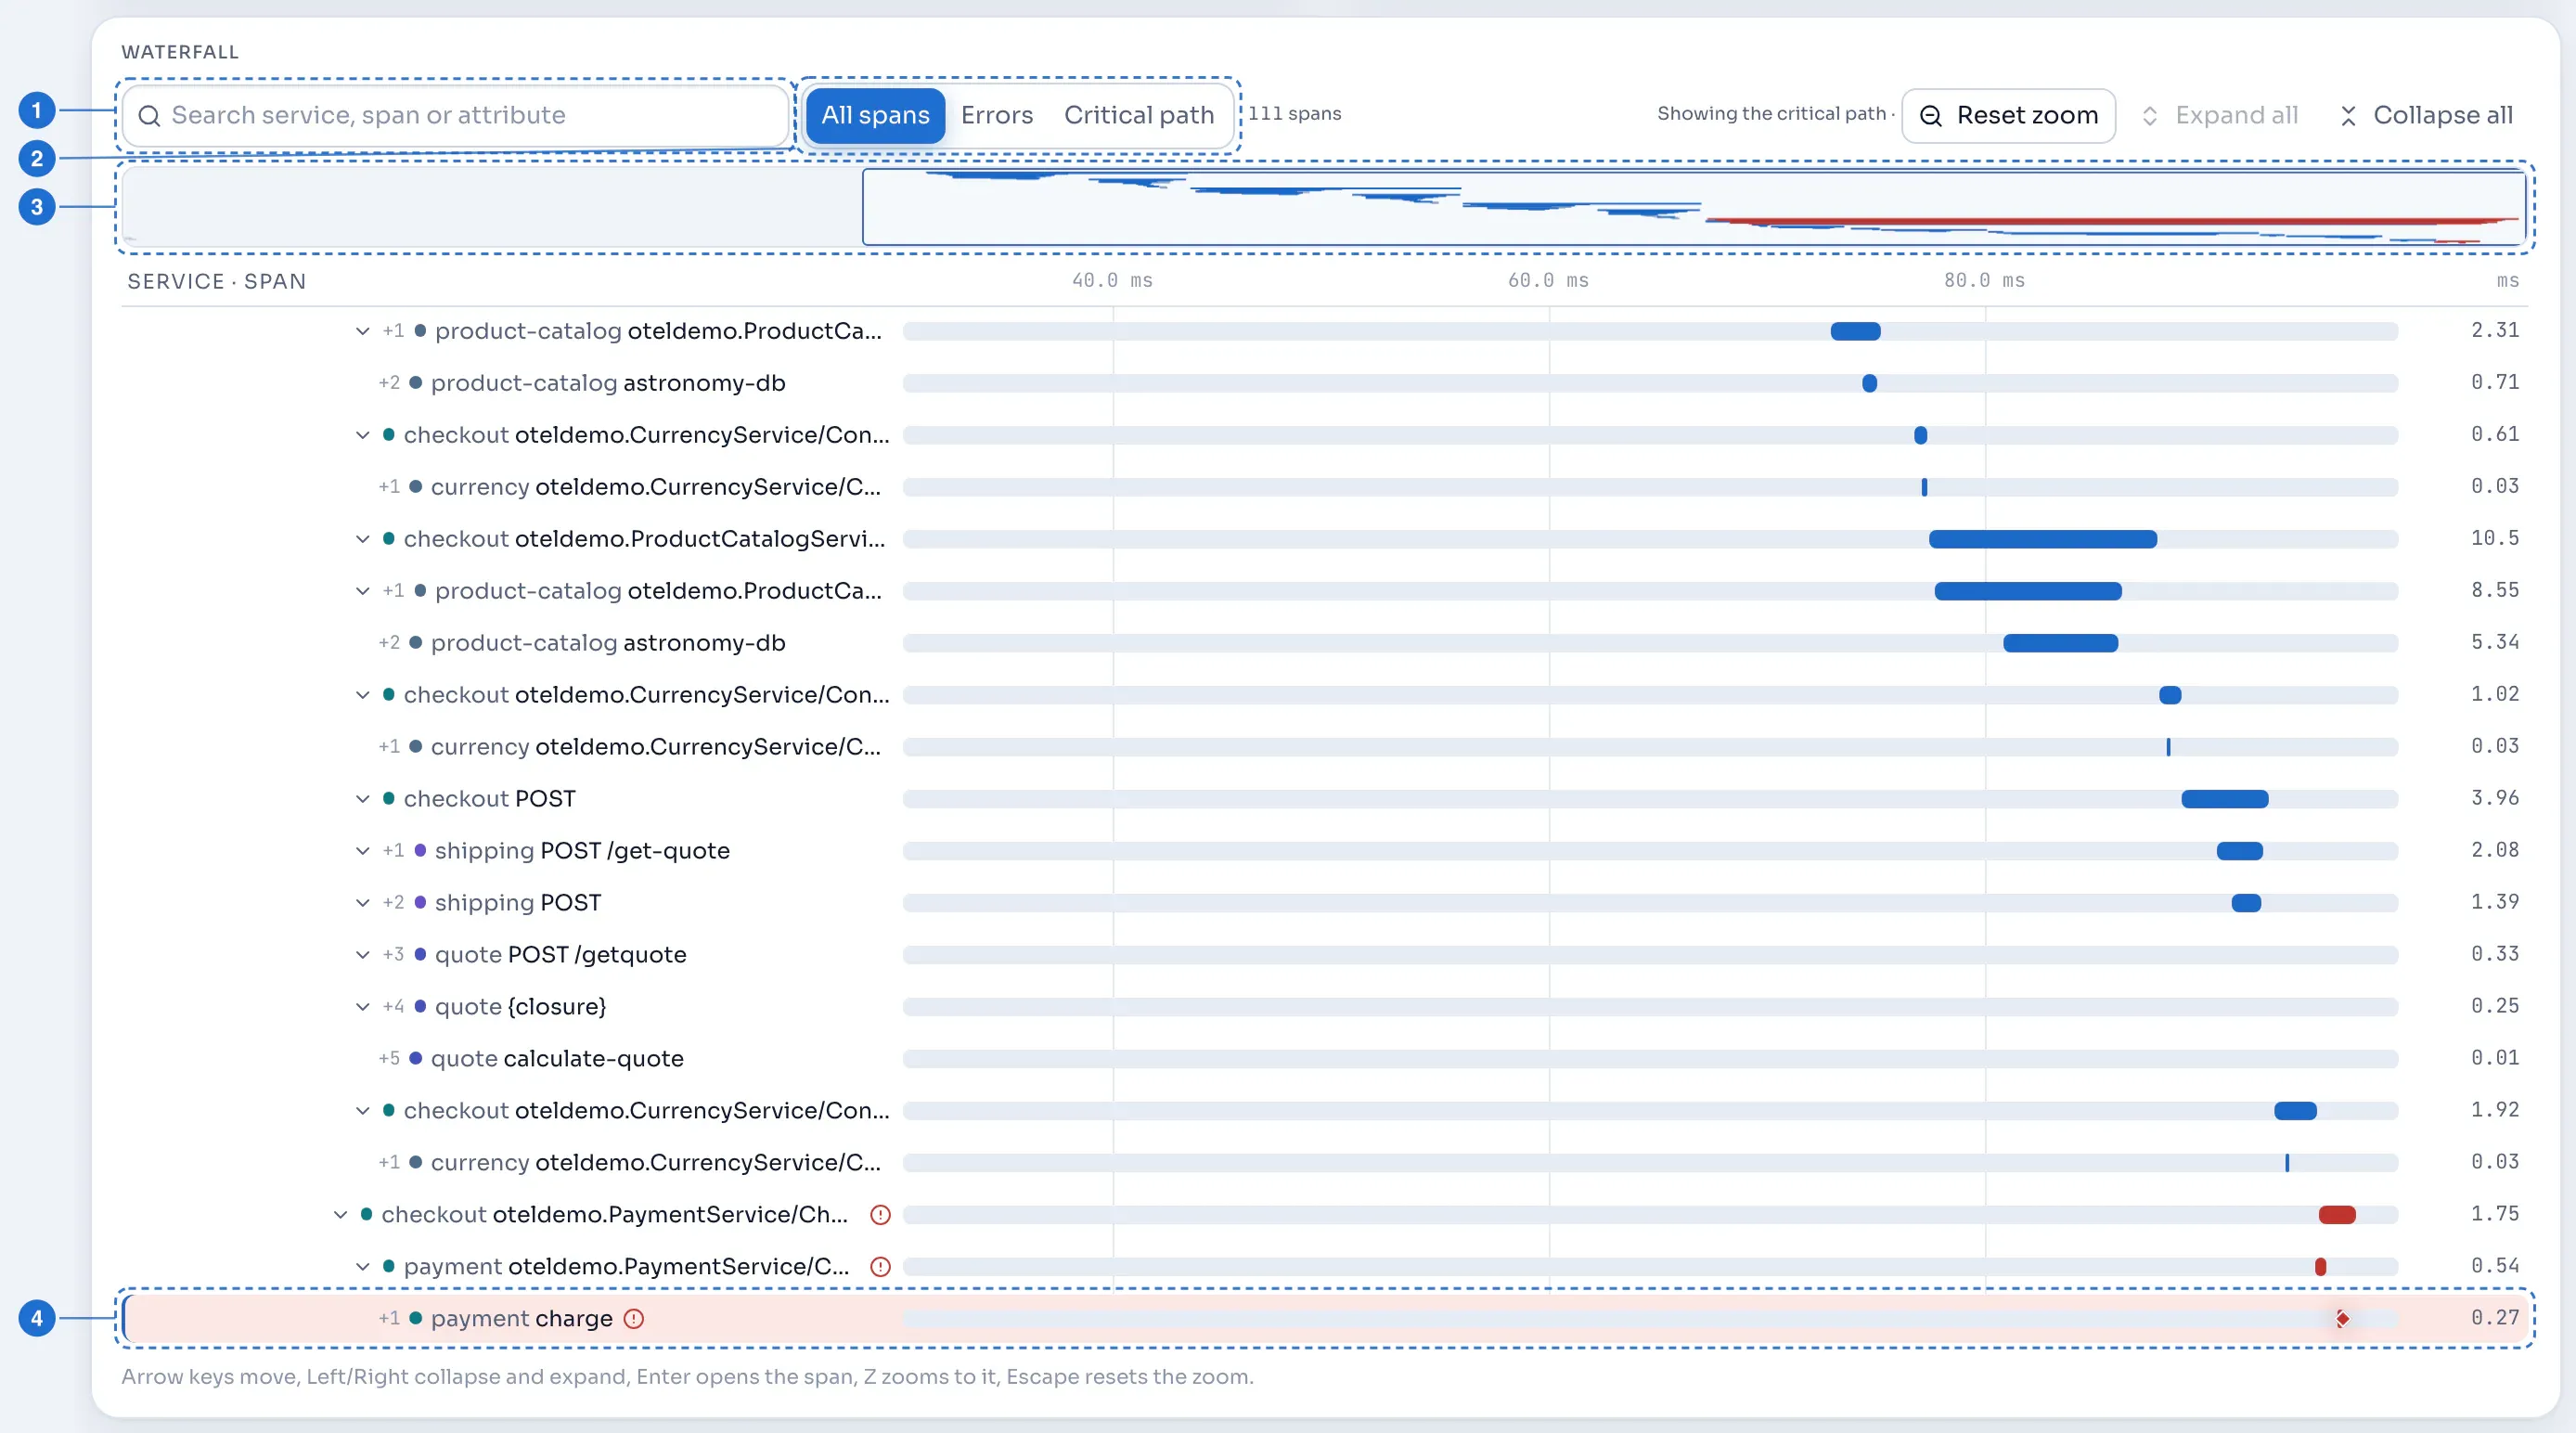
Task: Click the 60.0 ms axis label
Action: (1548, 281)
